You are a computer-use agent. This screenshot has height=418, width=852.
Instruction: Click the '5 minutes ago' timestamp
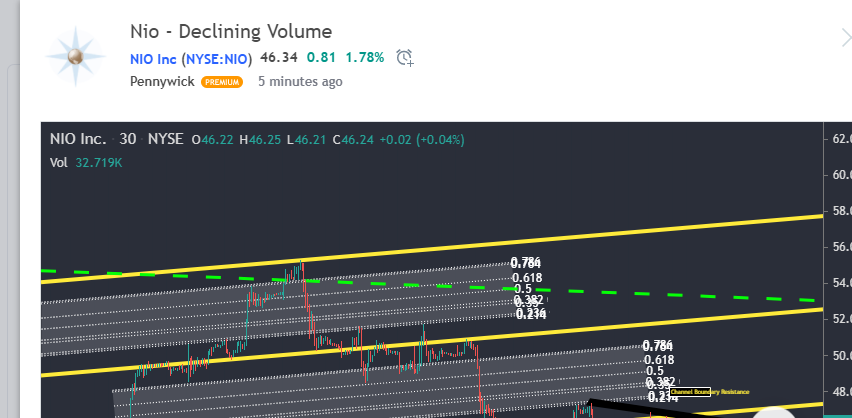[x=300, y=82]
